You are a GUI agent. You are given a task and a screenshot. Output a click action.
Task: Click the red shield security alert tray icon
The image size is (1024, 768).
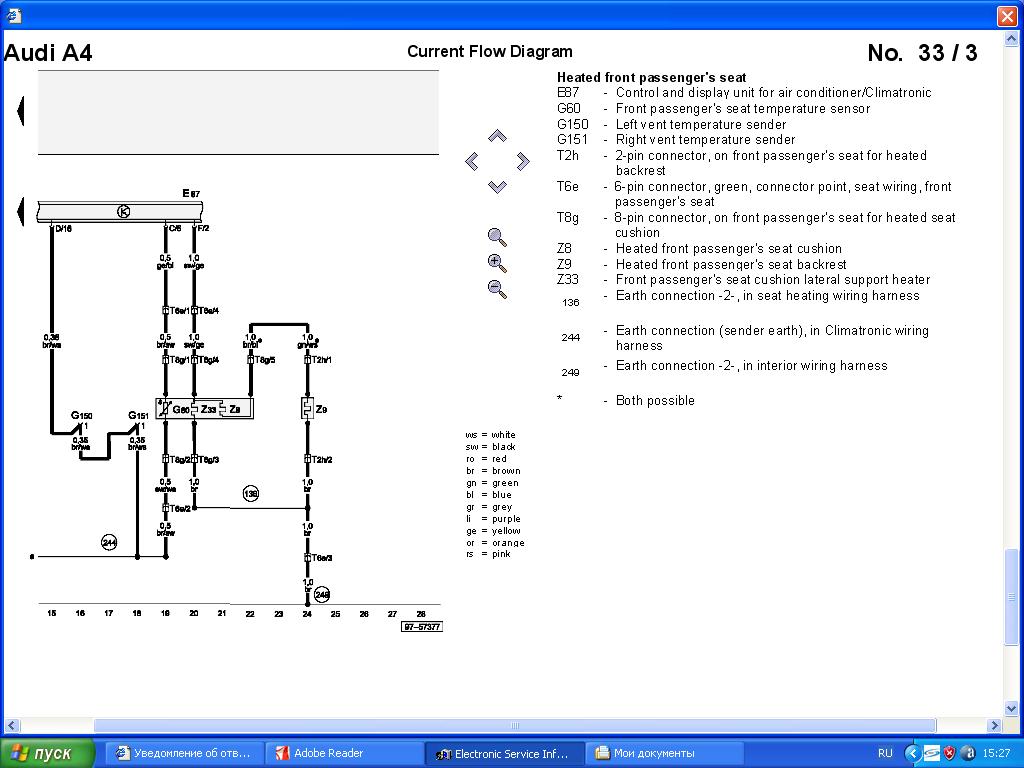(950, 753)
